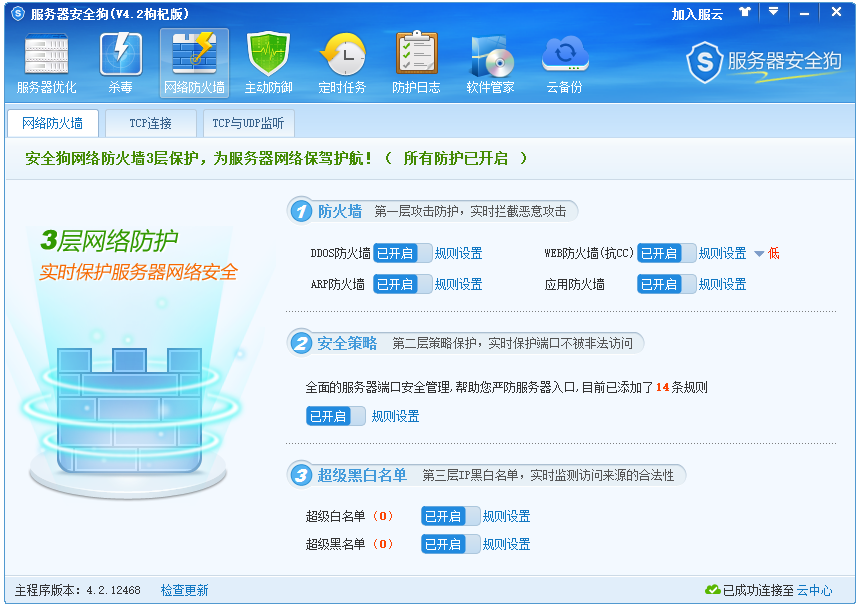The width and height of the screenshot is (858, 607).
Task: Open 规则设置 for 超级白名单
Action: point(506,516)
